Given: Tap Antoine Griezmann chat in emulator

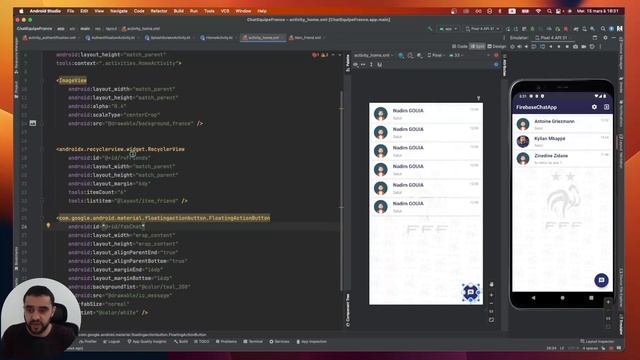Looking at the screenshot, I should [x=562, y=124].
